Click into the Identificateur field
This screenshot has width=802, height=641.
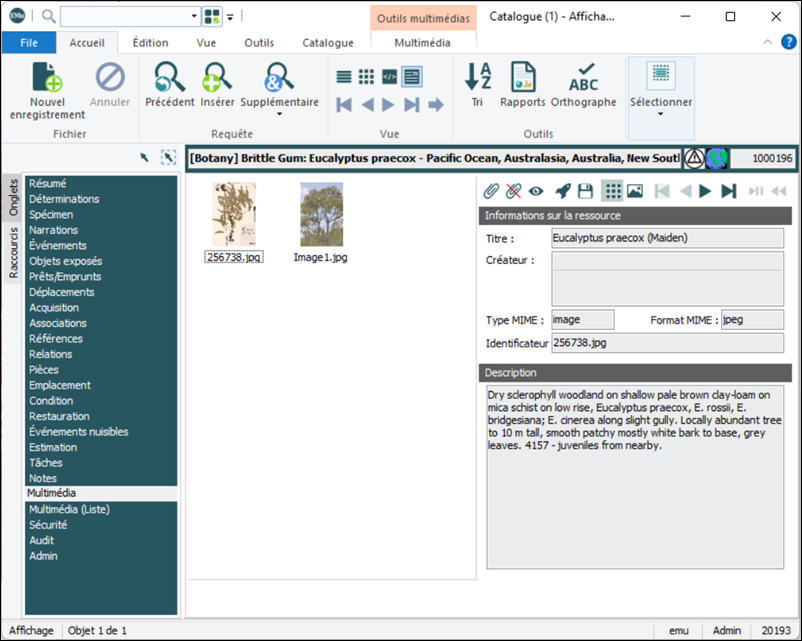(667, 343)
